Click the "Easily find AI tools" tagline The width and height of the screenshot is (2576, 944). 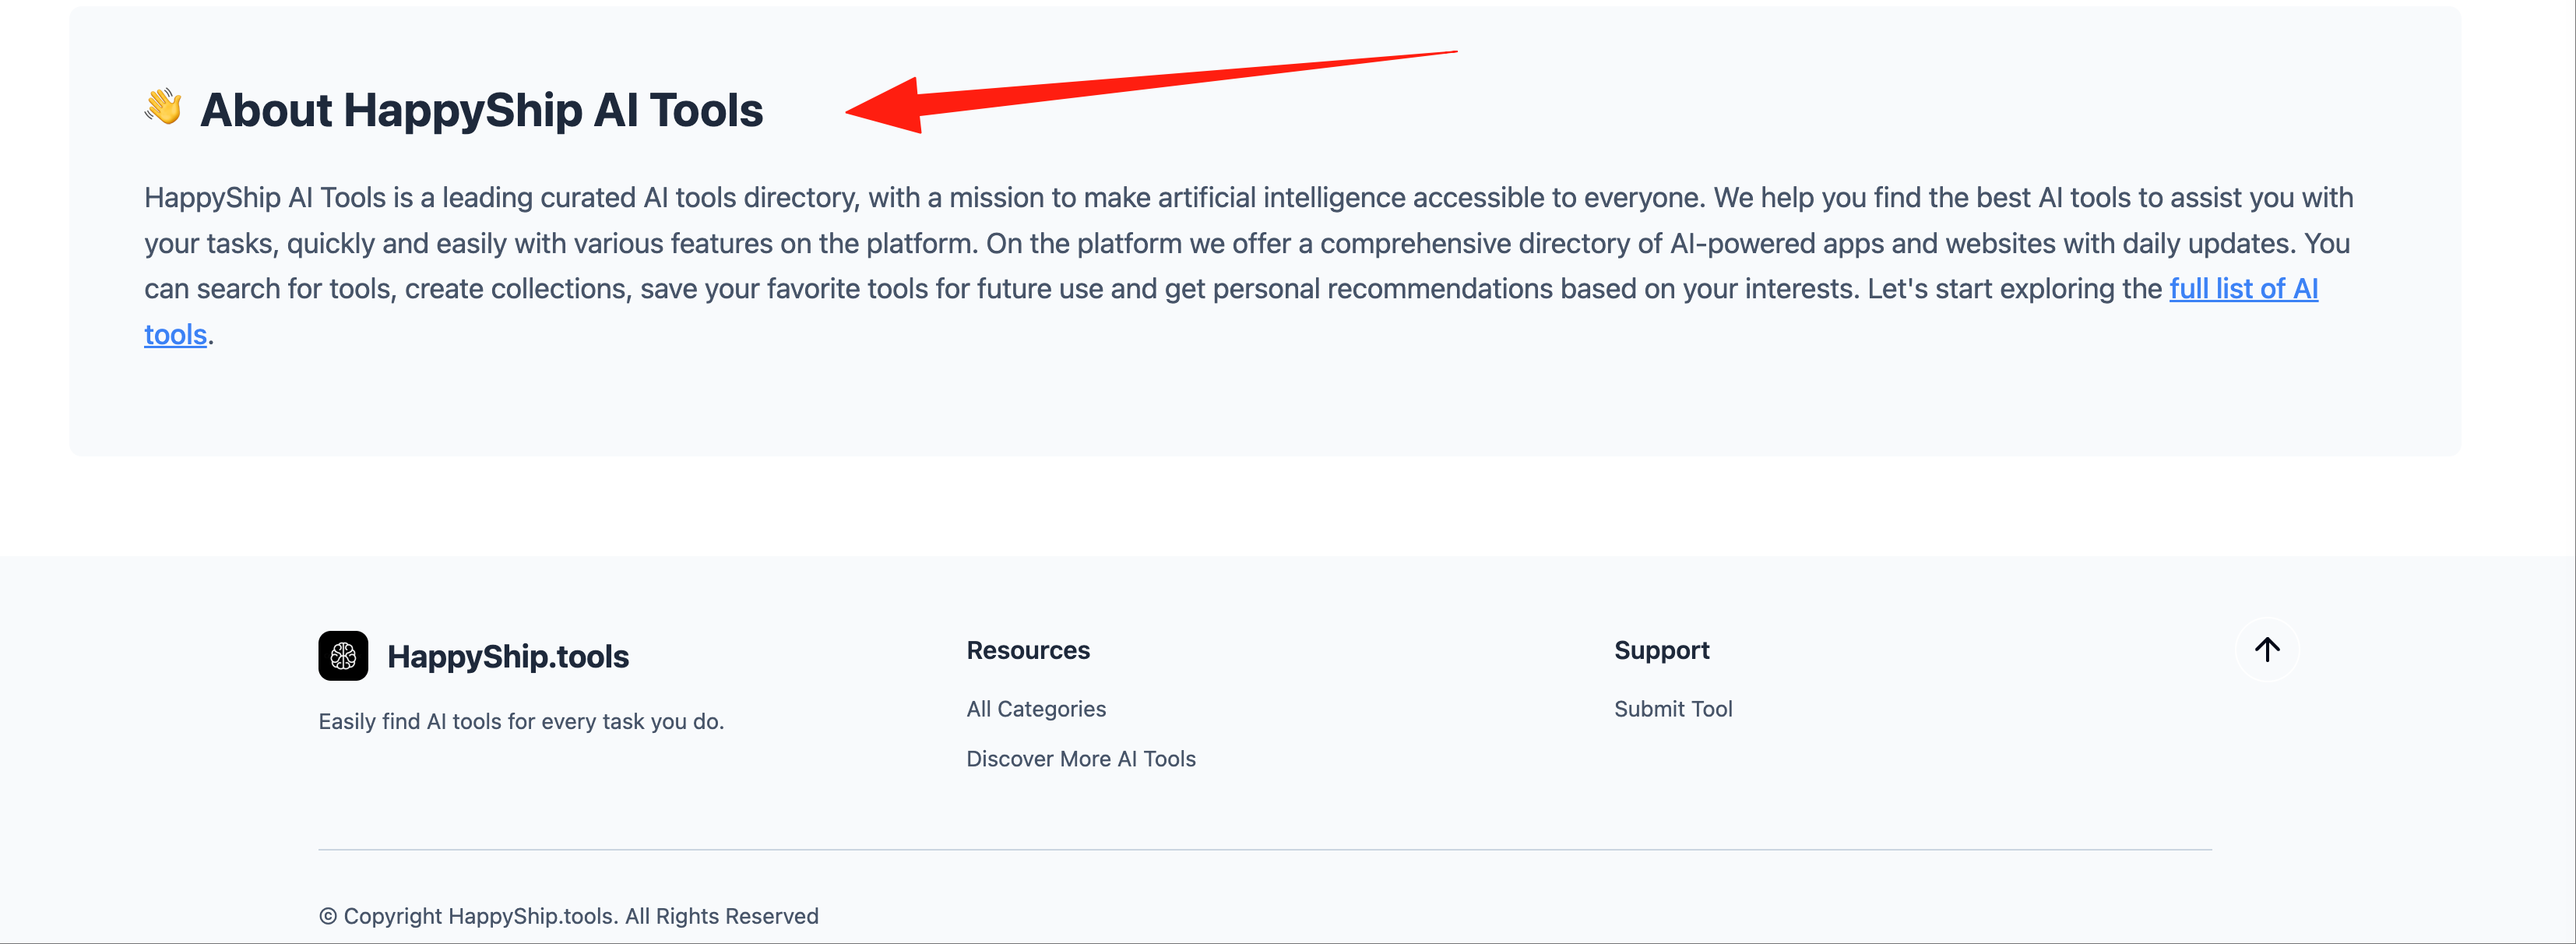[521, 721]
